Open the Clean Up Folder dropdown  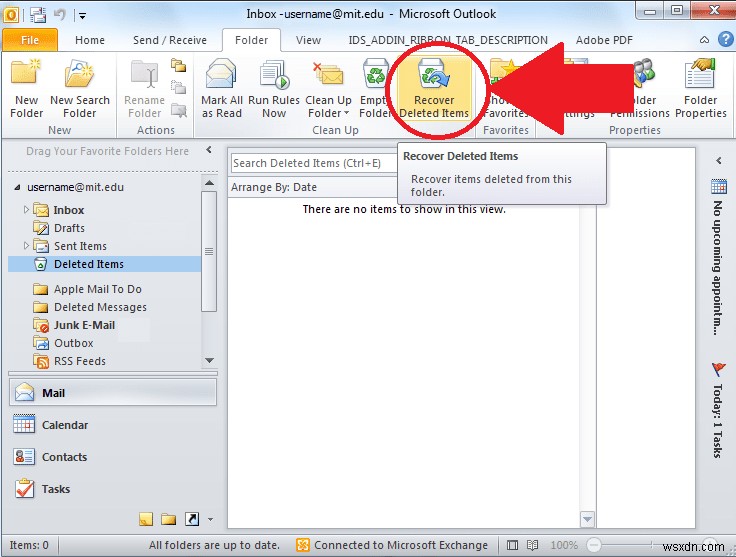tap(328, 89)
